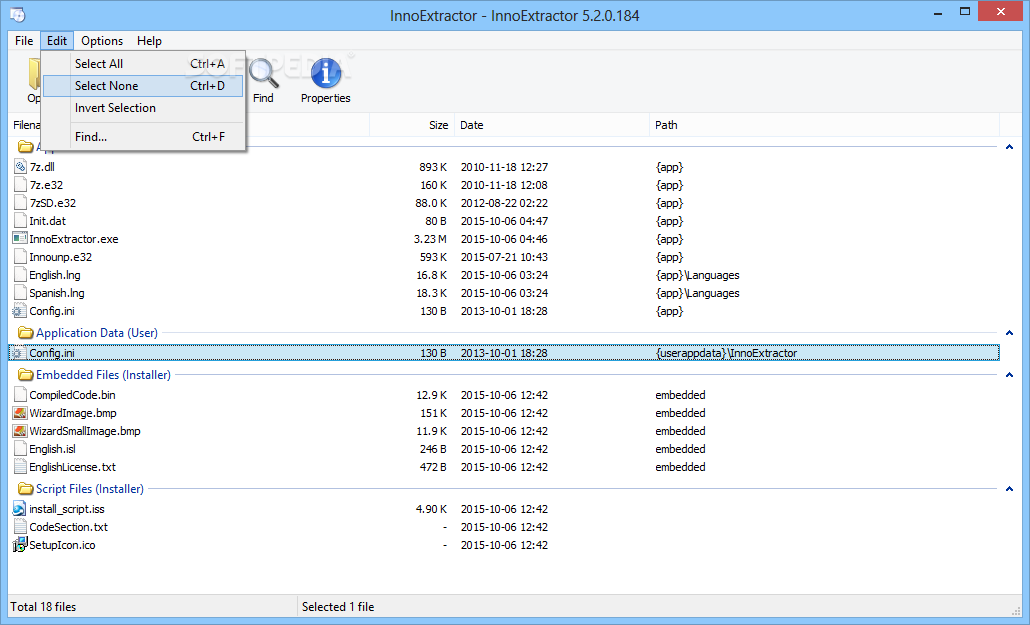The width and height of the screenshot is (1030, 625).
Task: Click the Selected 1 file status text
Action: [338, 607]
